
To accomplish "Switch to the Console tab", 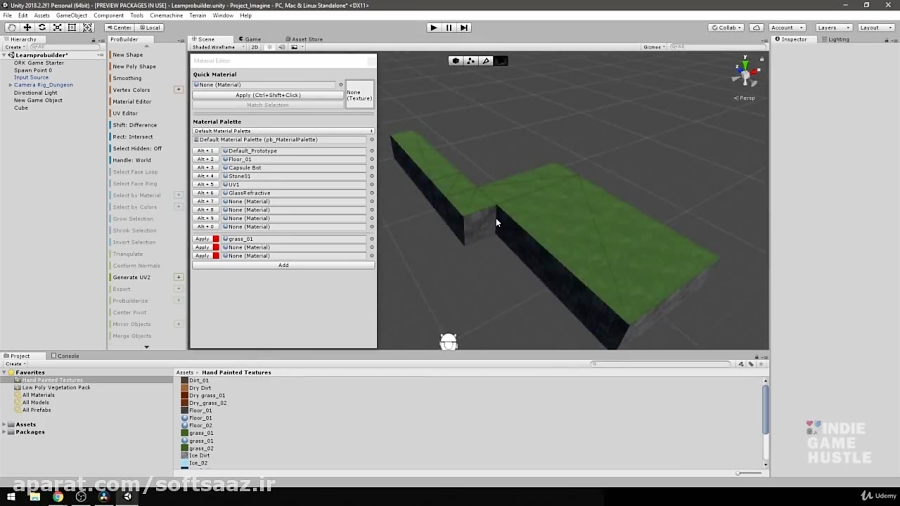I will pyautogui.click(x=65, y=356).
